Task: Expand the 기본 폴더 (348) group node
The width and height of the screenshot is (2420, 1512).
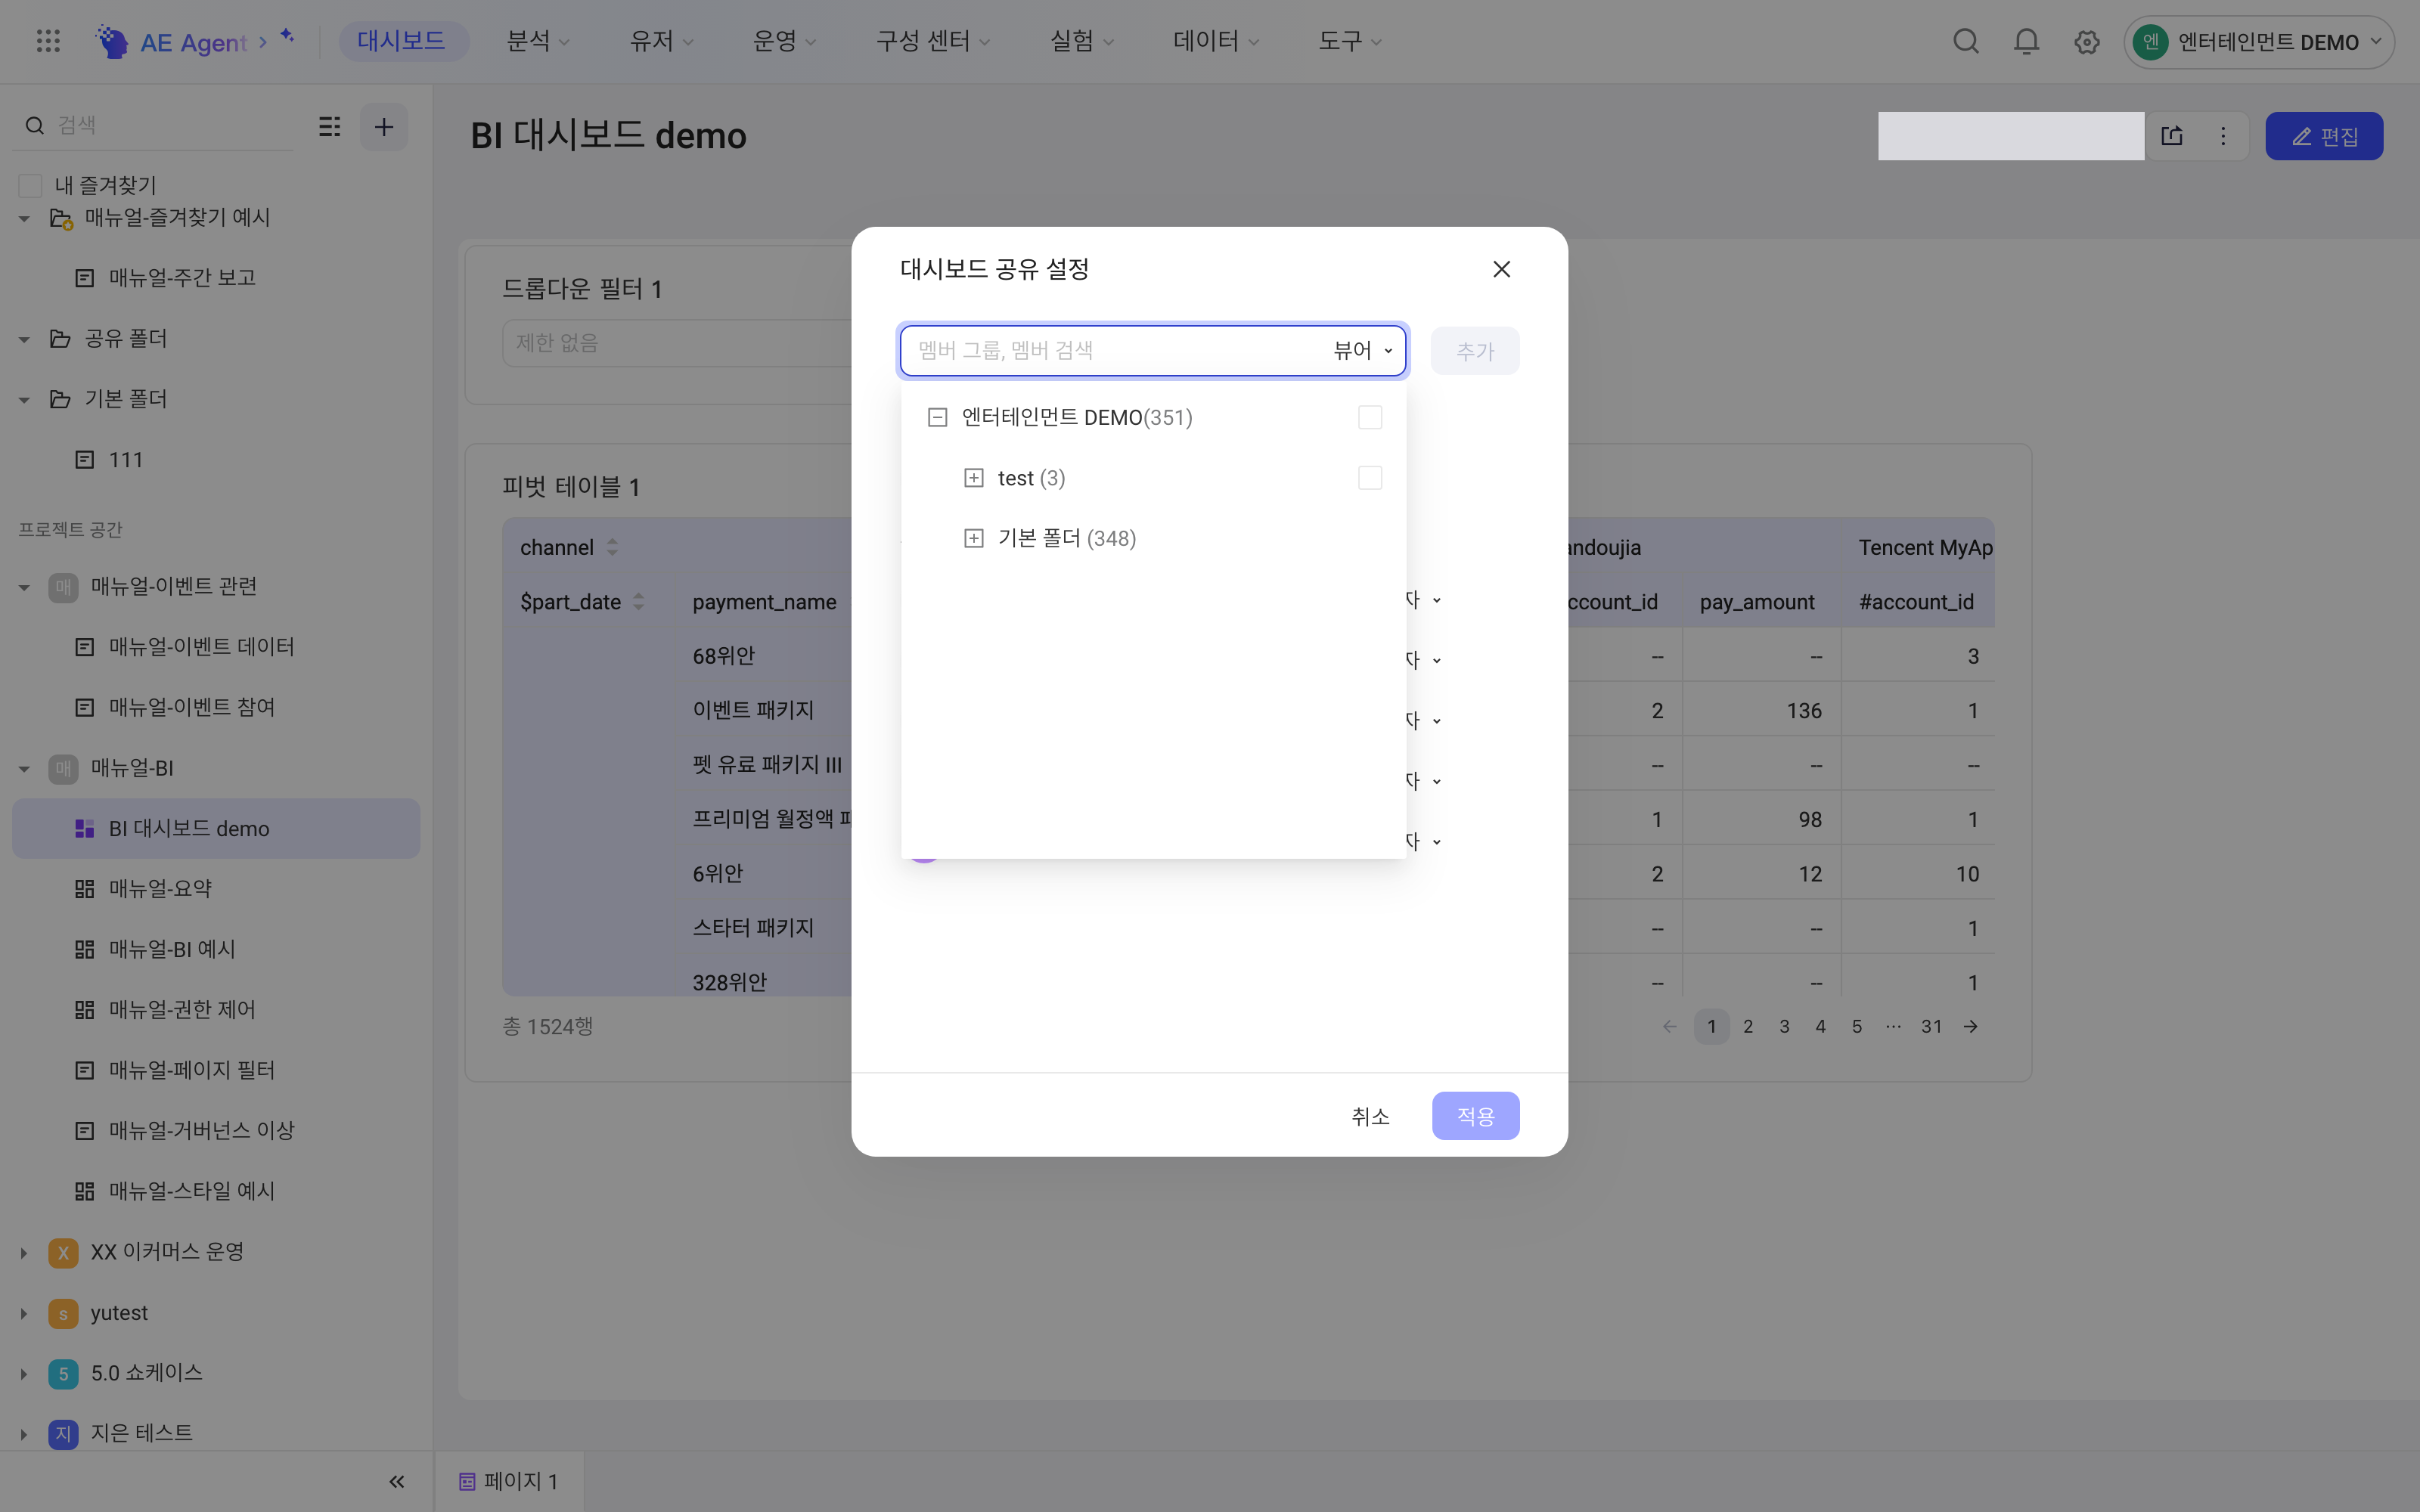Action: (973, 538)
